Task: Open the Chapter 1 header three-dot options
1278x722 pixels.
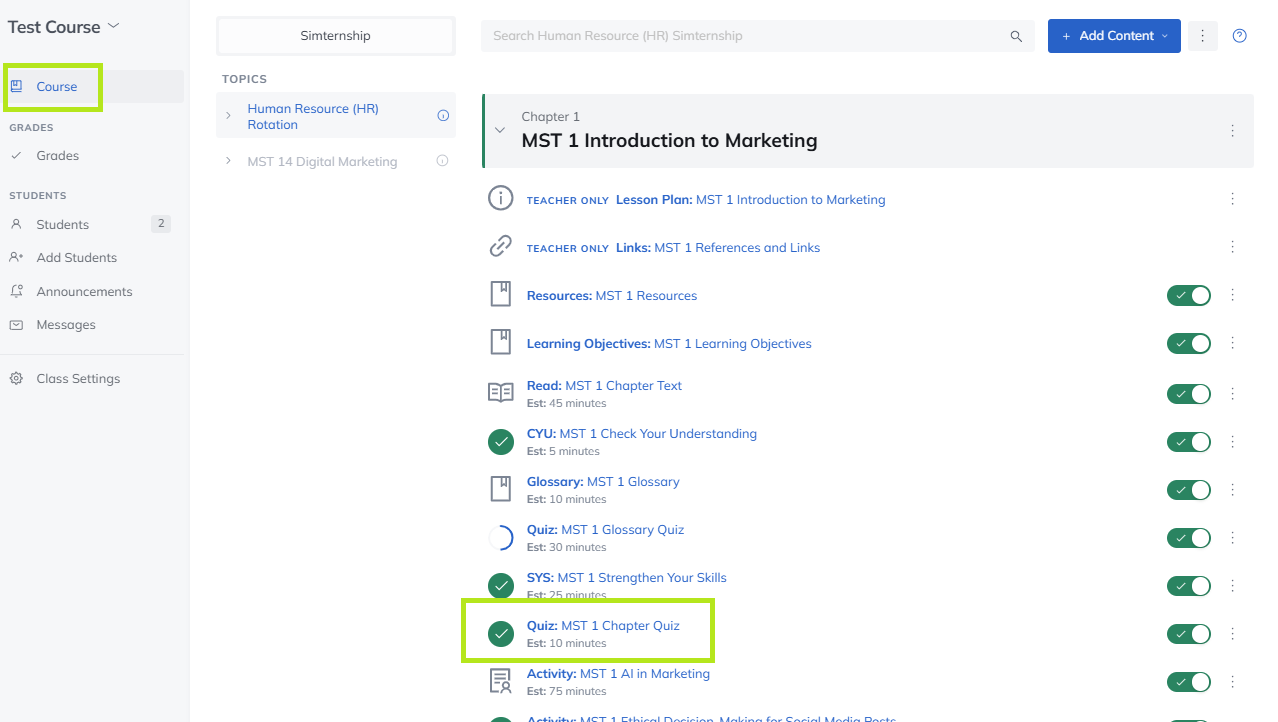Action: click(1232, 131)
